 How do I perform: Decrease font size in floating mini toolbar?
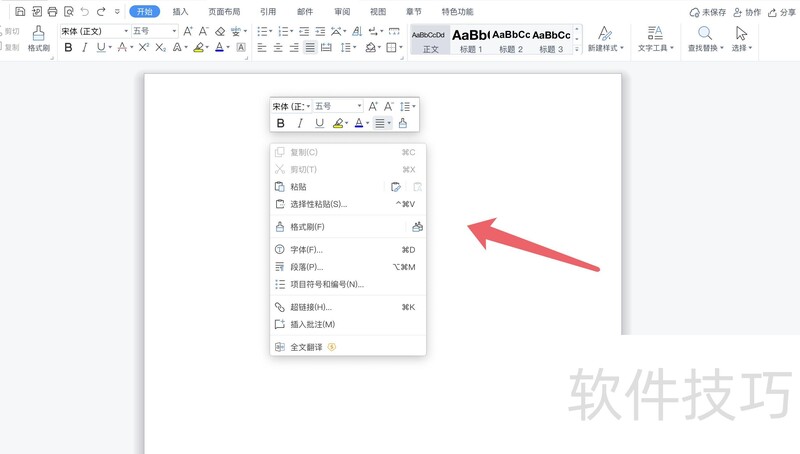point(389,106)
